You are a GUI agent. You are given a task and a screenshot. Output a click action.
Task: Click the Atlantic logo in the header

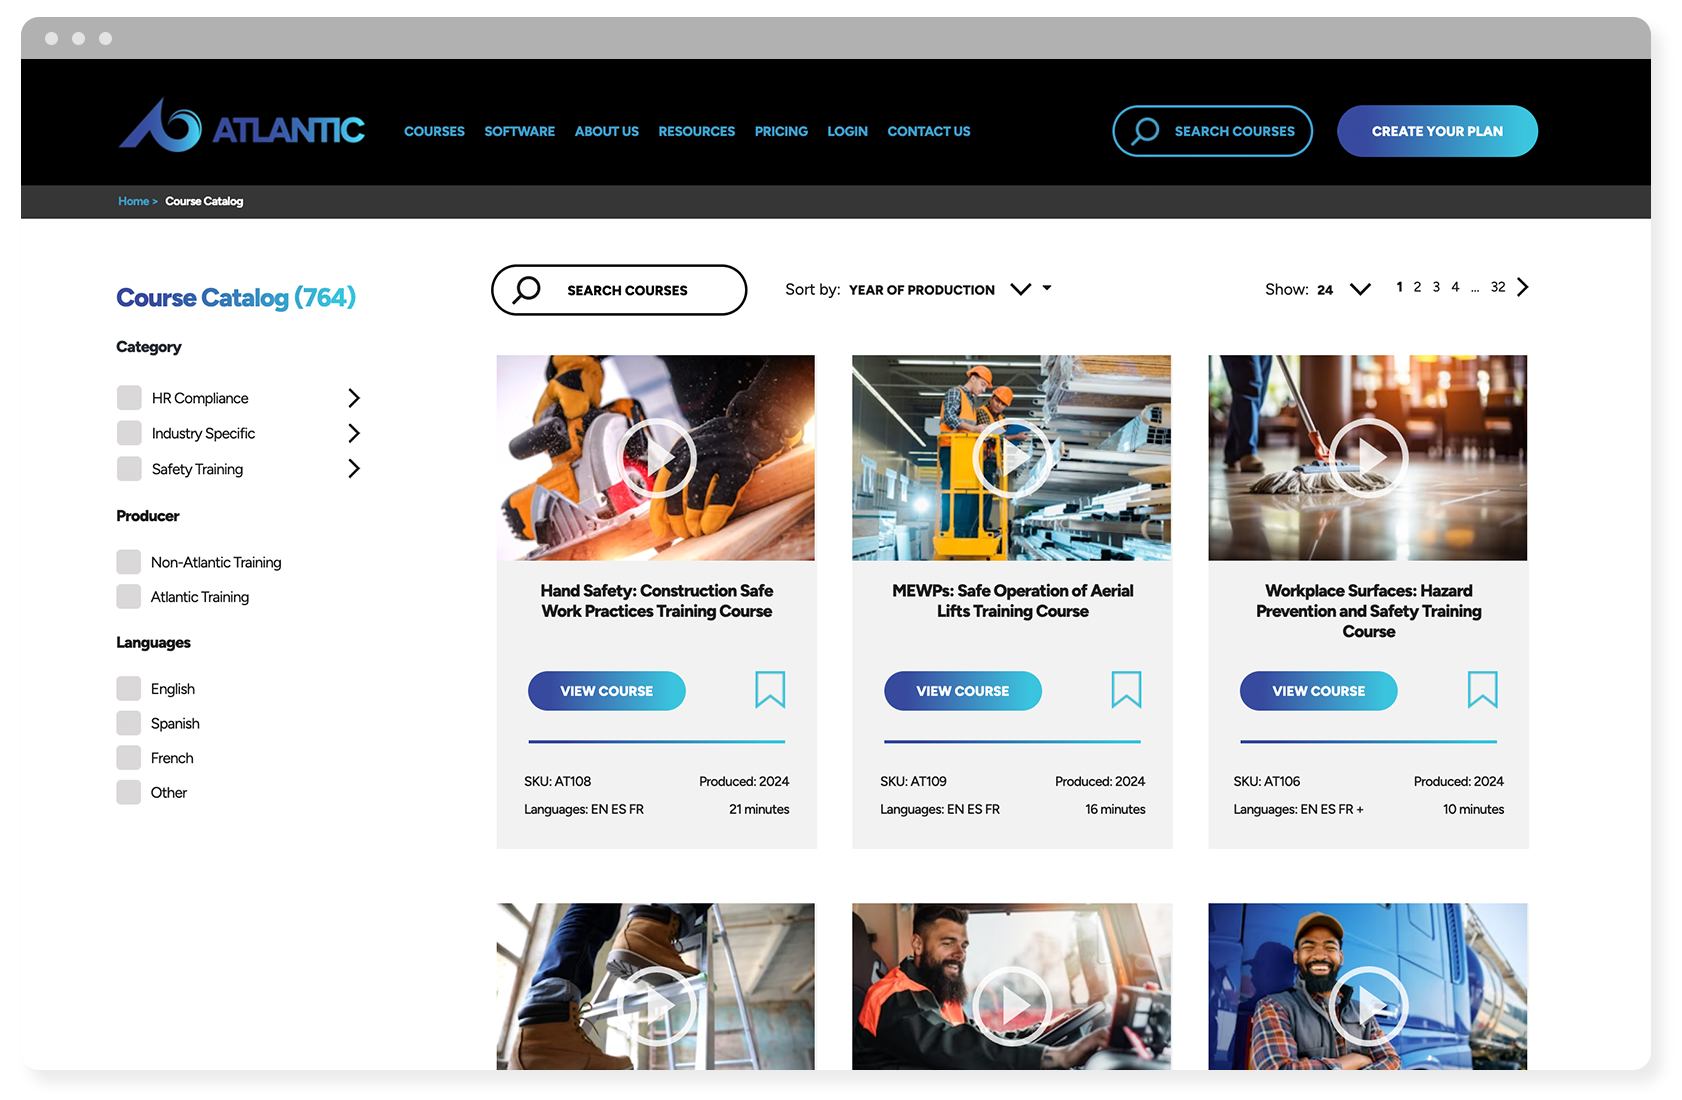click(x=241, y=128)
